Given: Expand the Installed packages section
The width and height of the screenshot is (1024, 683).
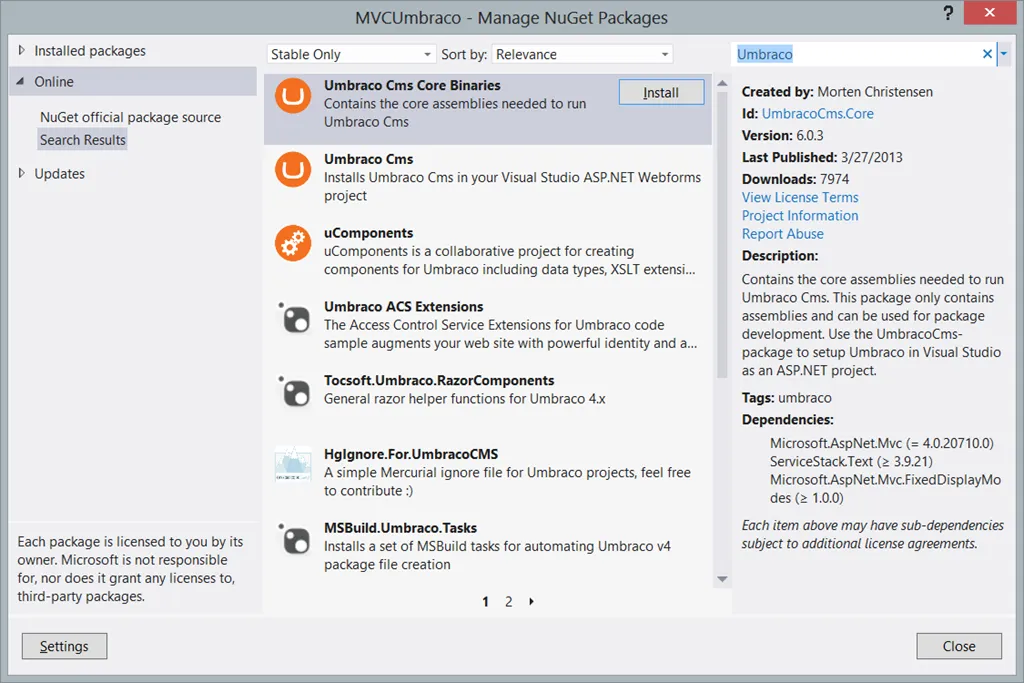Looking at the screenshot, I should [x=23, y=51].
